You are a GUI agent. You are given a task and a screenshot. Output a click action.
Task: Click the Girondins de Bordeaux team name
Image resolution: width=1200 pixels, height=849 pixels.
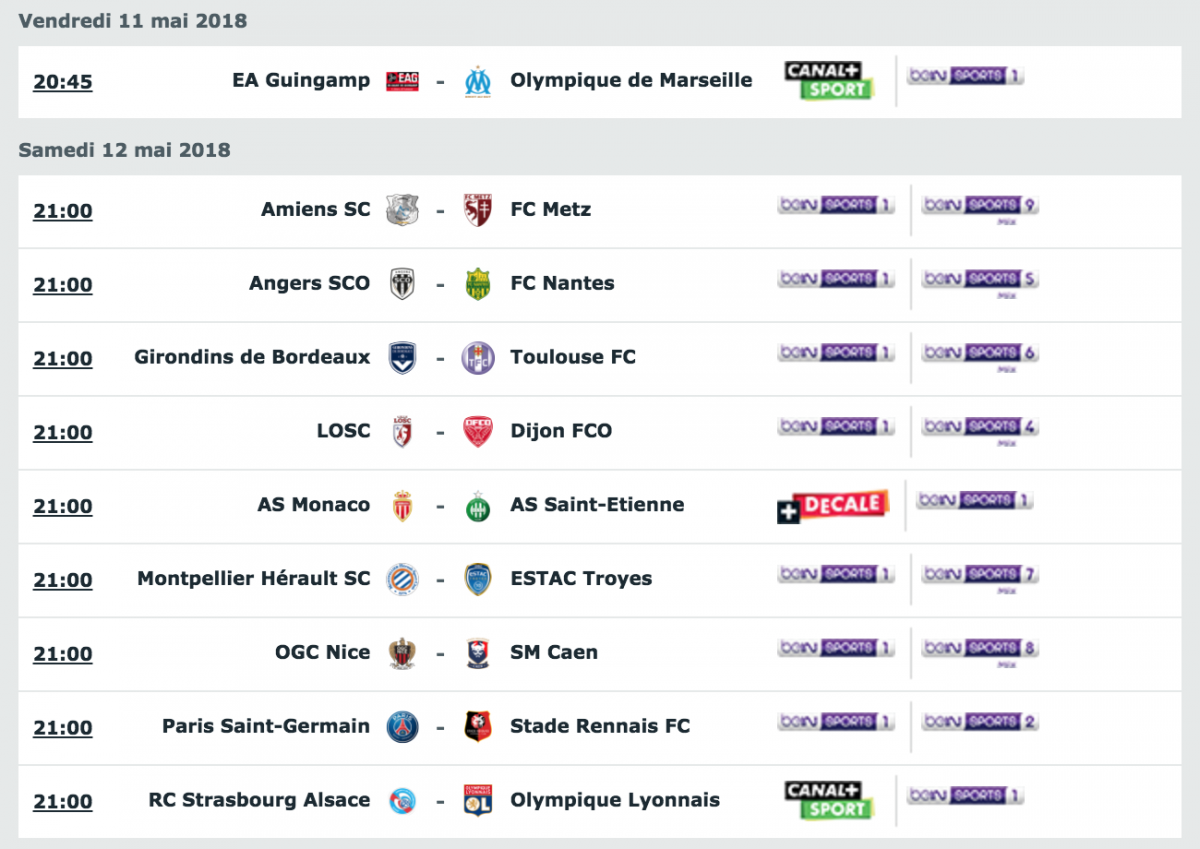click(x=252, y=357)
